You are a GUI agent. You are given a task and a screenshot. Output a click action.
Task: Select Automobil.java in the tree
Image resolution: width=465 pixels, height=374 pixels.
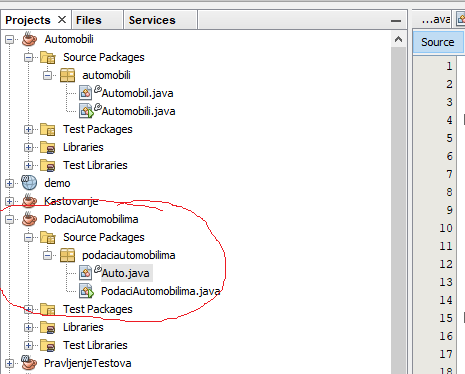137,93
